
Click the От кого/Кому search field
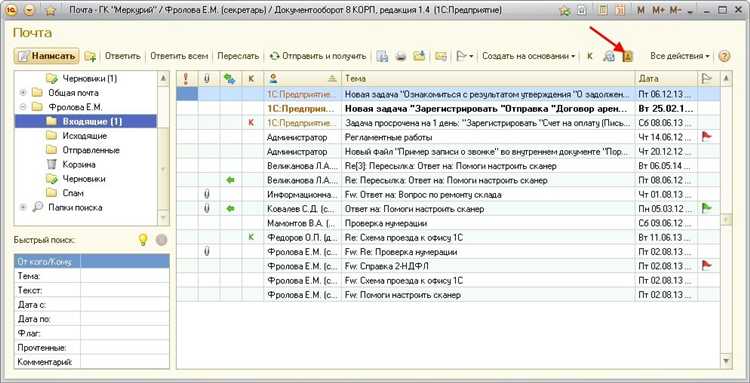click(124, 262)
